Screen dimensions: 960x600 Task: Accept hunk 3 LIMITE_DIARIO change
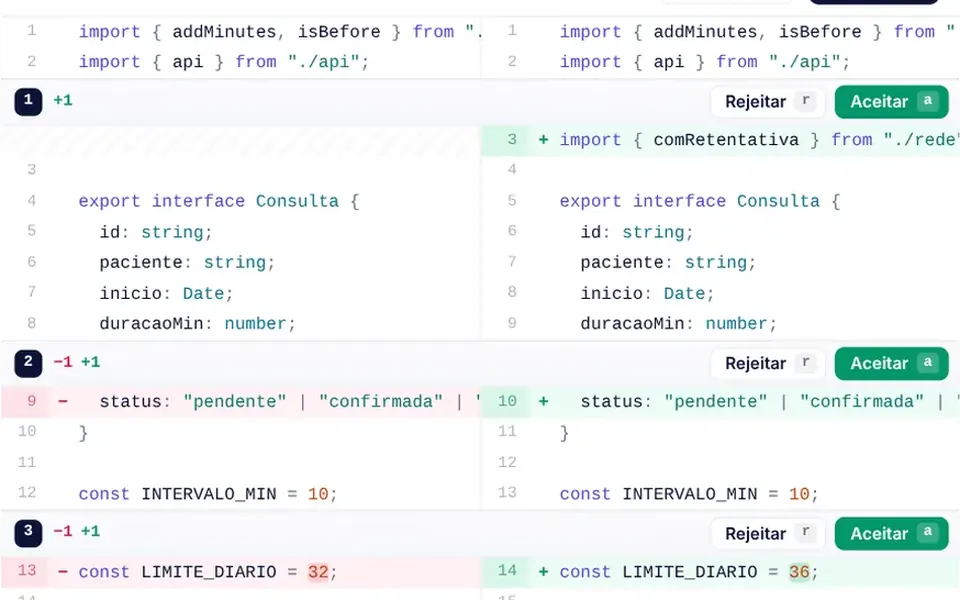pyautogui.click(x=891, y=534)
